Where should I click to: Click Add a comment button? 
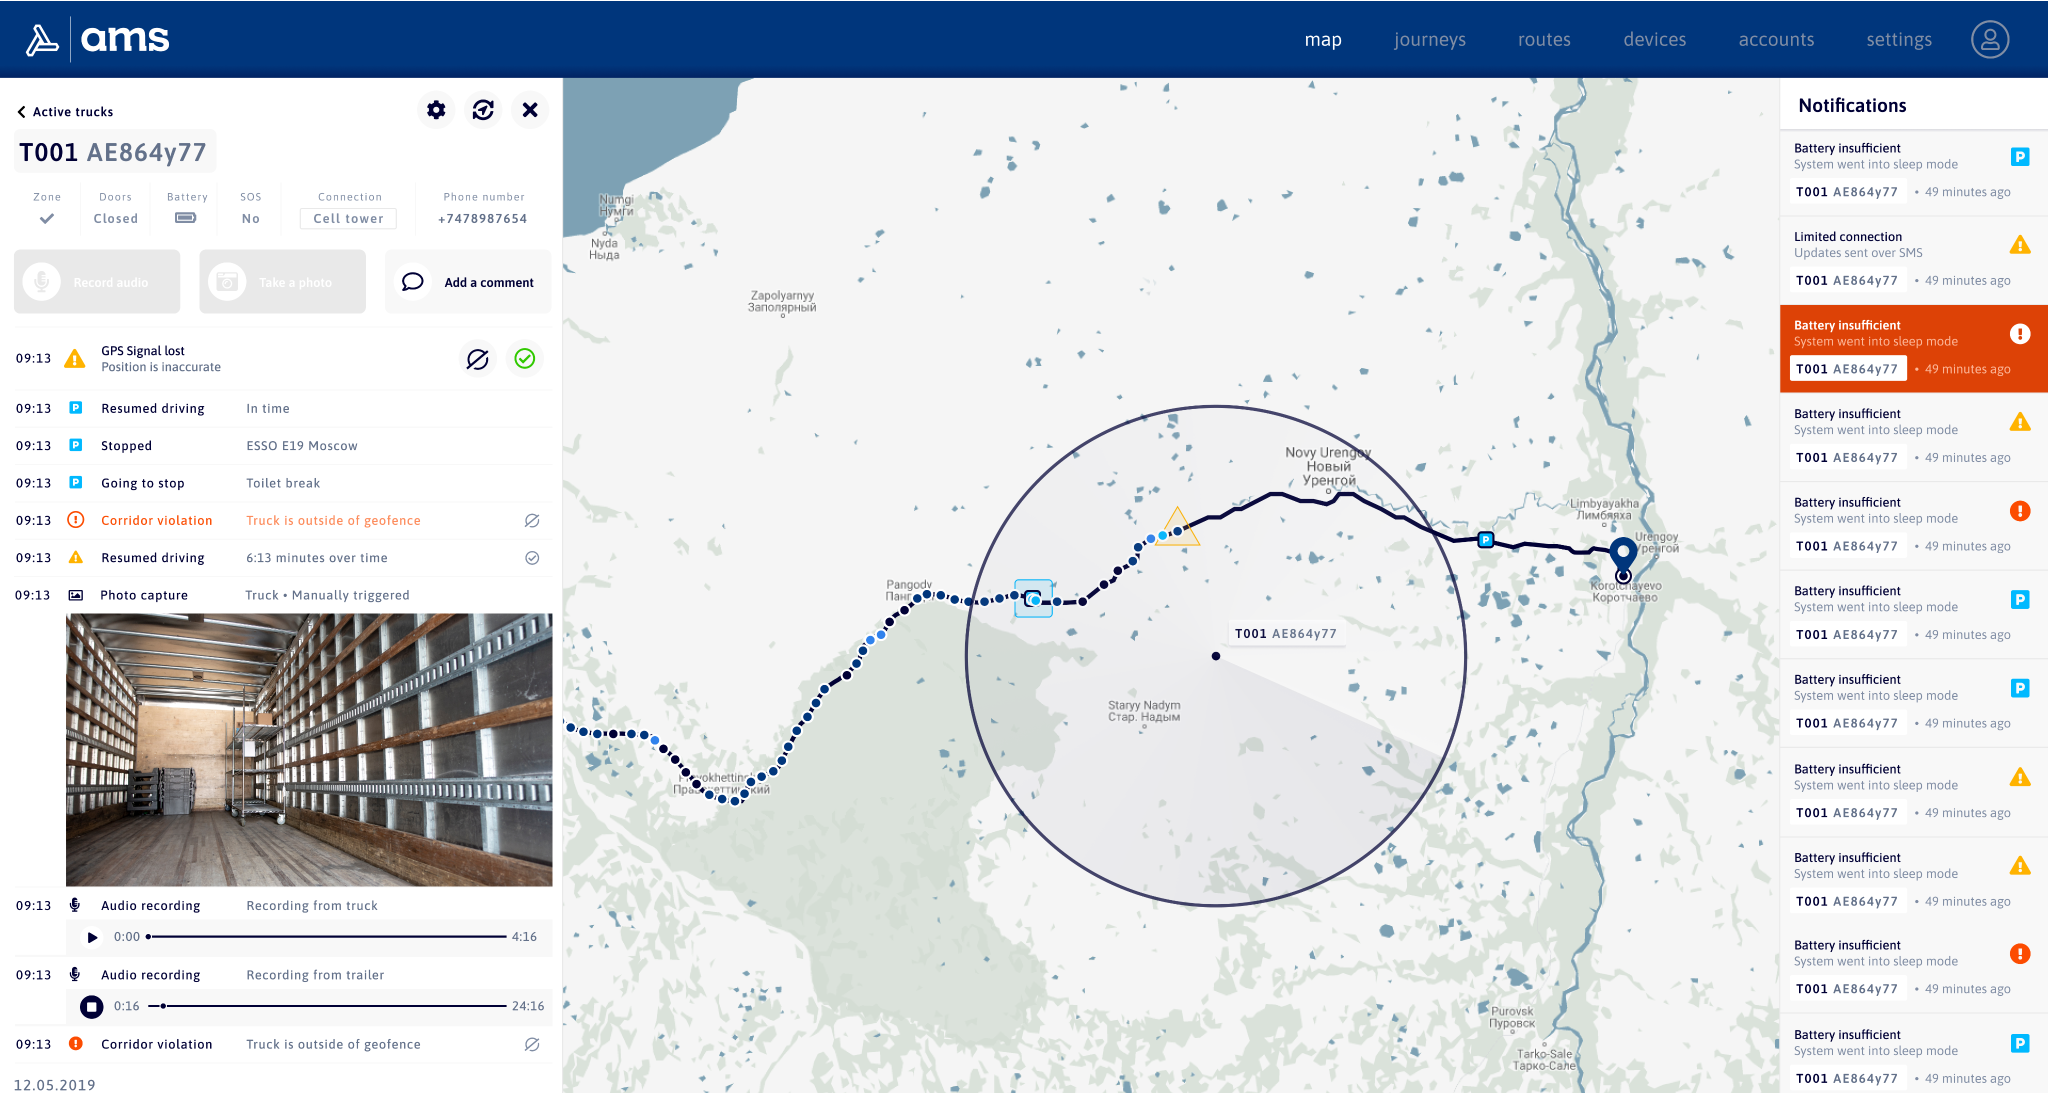pyautogui.click(x=468, y=282)
